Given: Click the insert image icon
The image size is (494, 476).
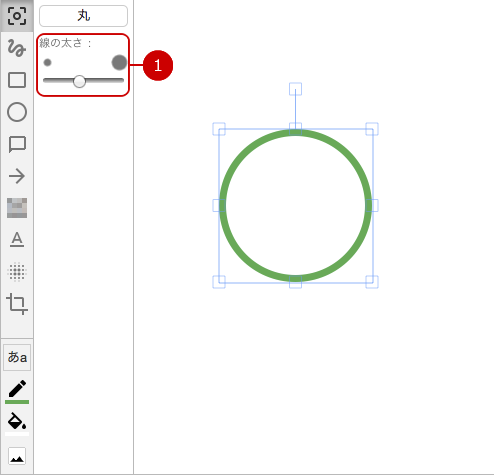Looking at the screenshot, I should 17,456.
